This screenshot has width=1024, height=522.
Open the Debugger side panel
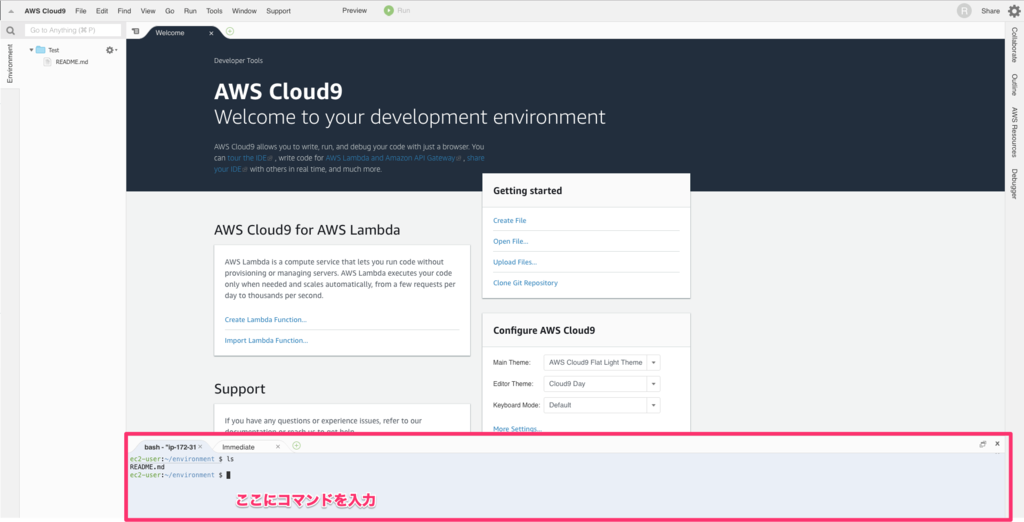pyautogui.click(x=1014, y=184)
